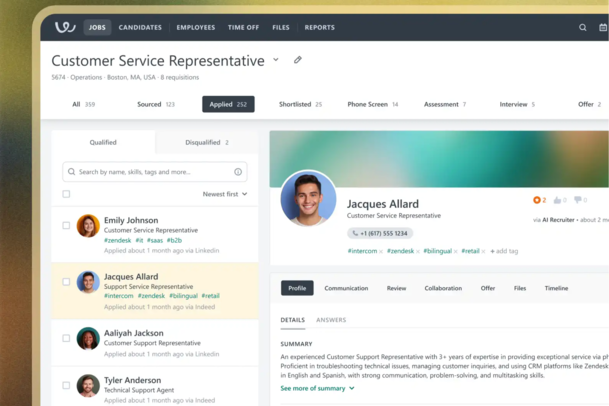Screen dimensions: 609x406
Task: Open the candidate Files tab
Action: (x=520, y=288)
